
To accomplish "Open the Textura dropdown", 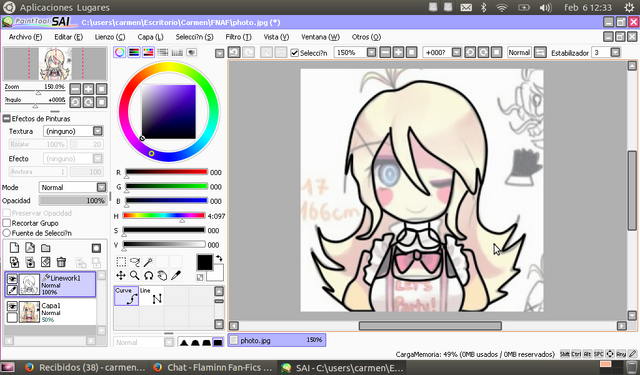I will pyautogui.click(x=98, y=131).
